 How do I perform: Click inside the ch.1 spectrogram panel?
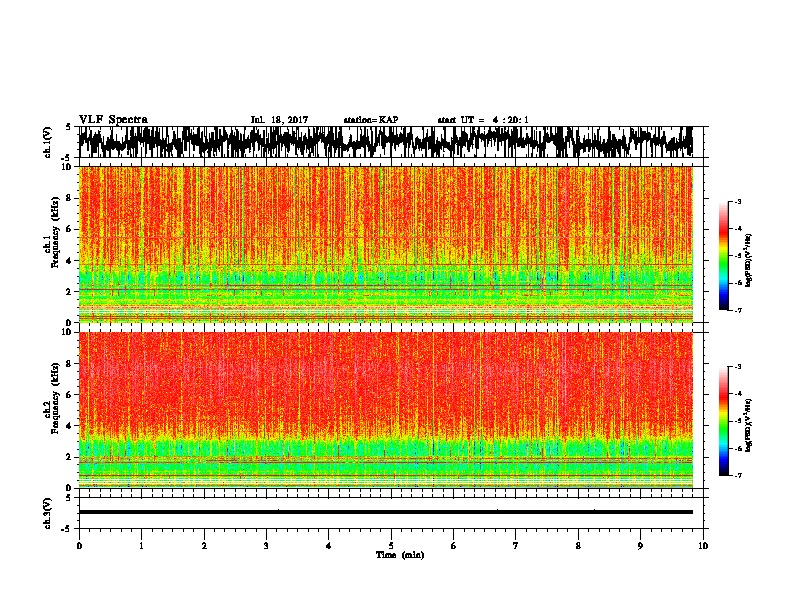click(385, 244)
